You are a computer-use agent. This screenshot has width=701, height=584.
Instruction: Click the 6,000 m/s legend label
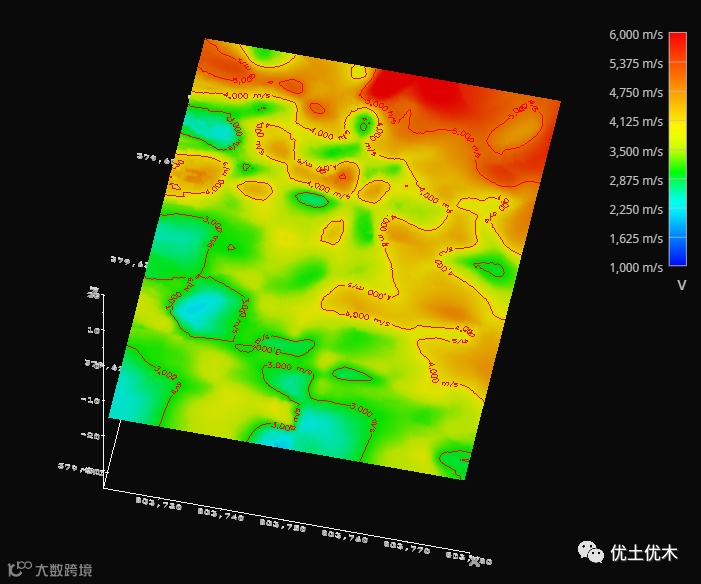point(635,34)
